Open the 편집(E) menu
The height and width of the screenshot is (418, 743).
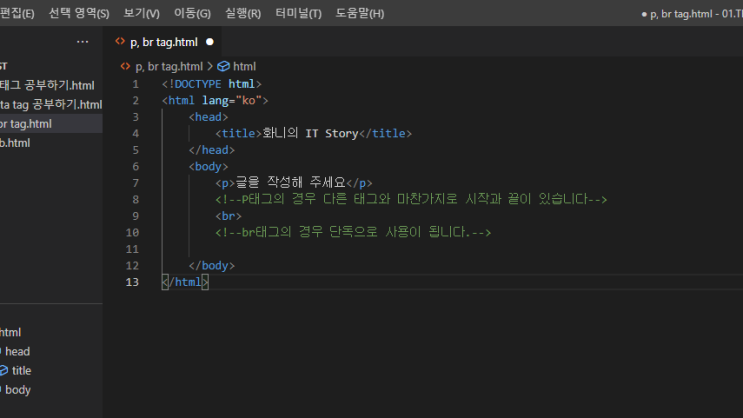[17, 13]
